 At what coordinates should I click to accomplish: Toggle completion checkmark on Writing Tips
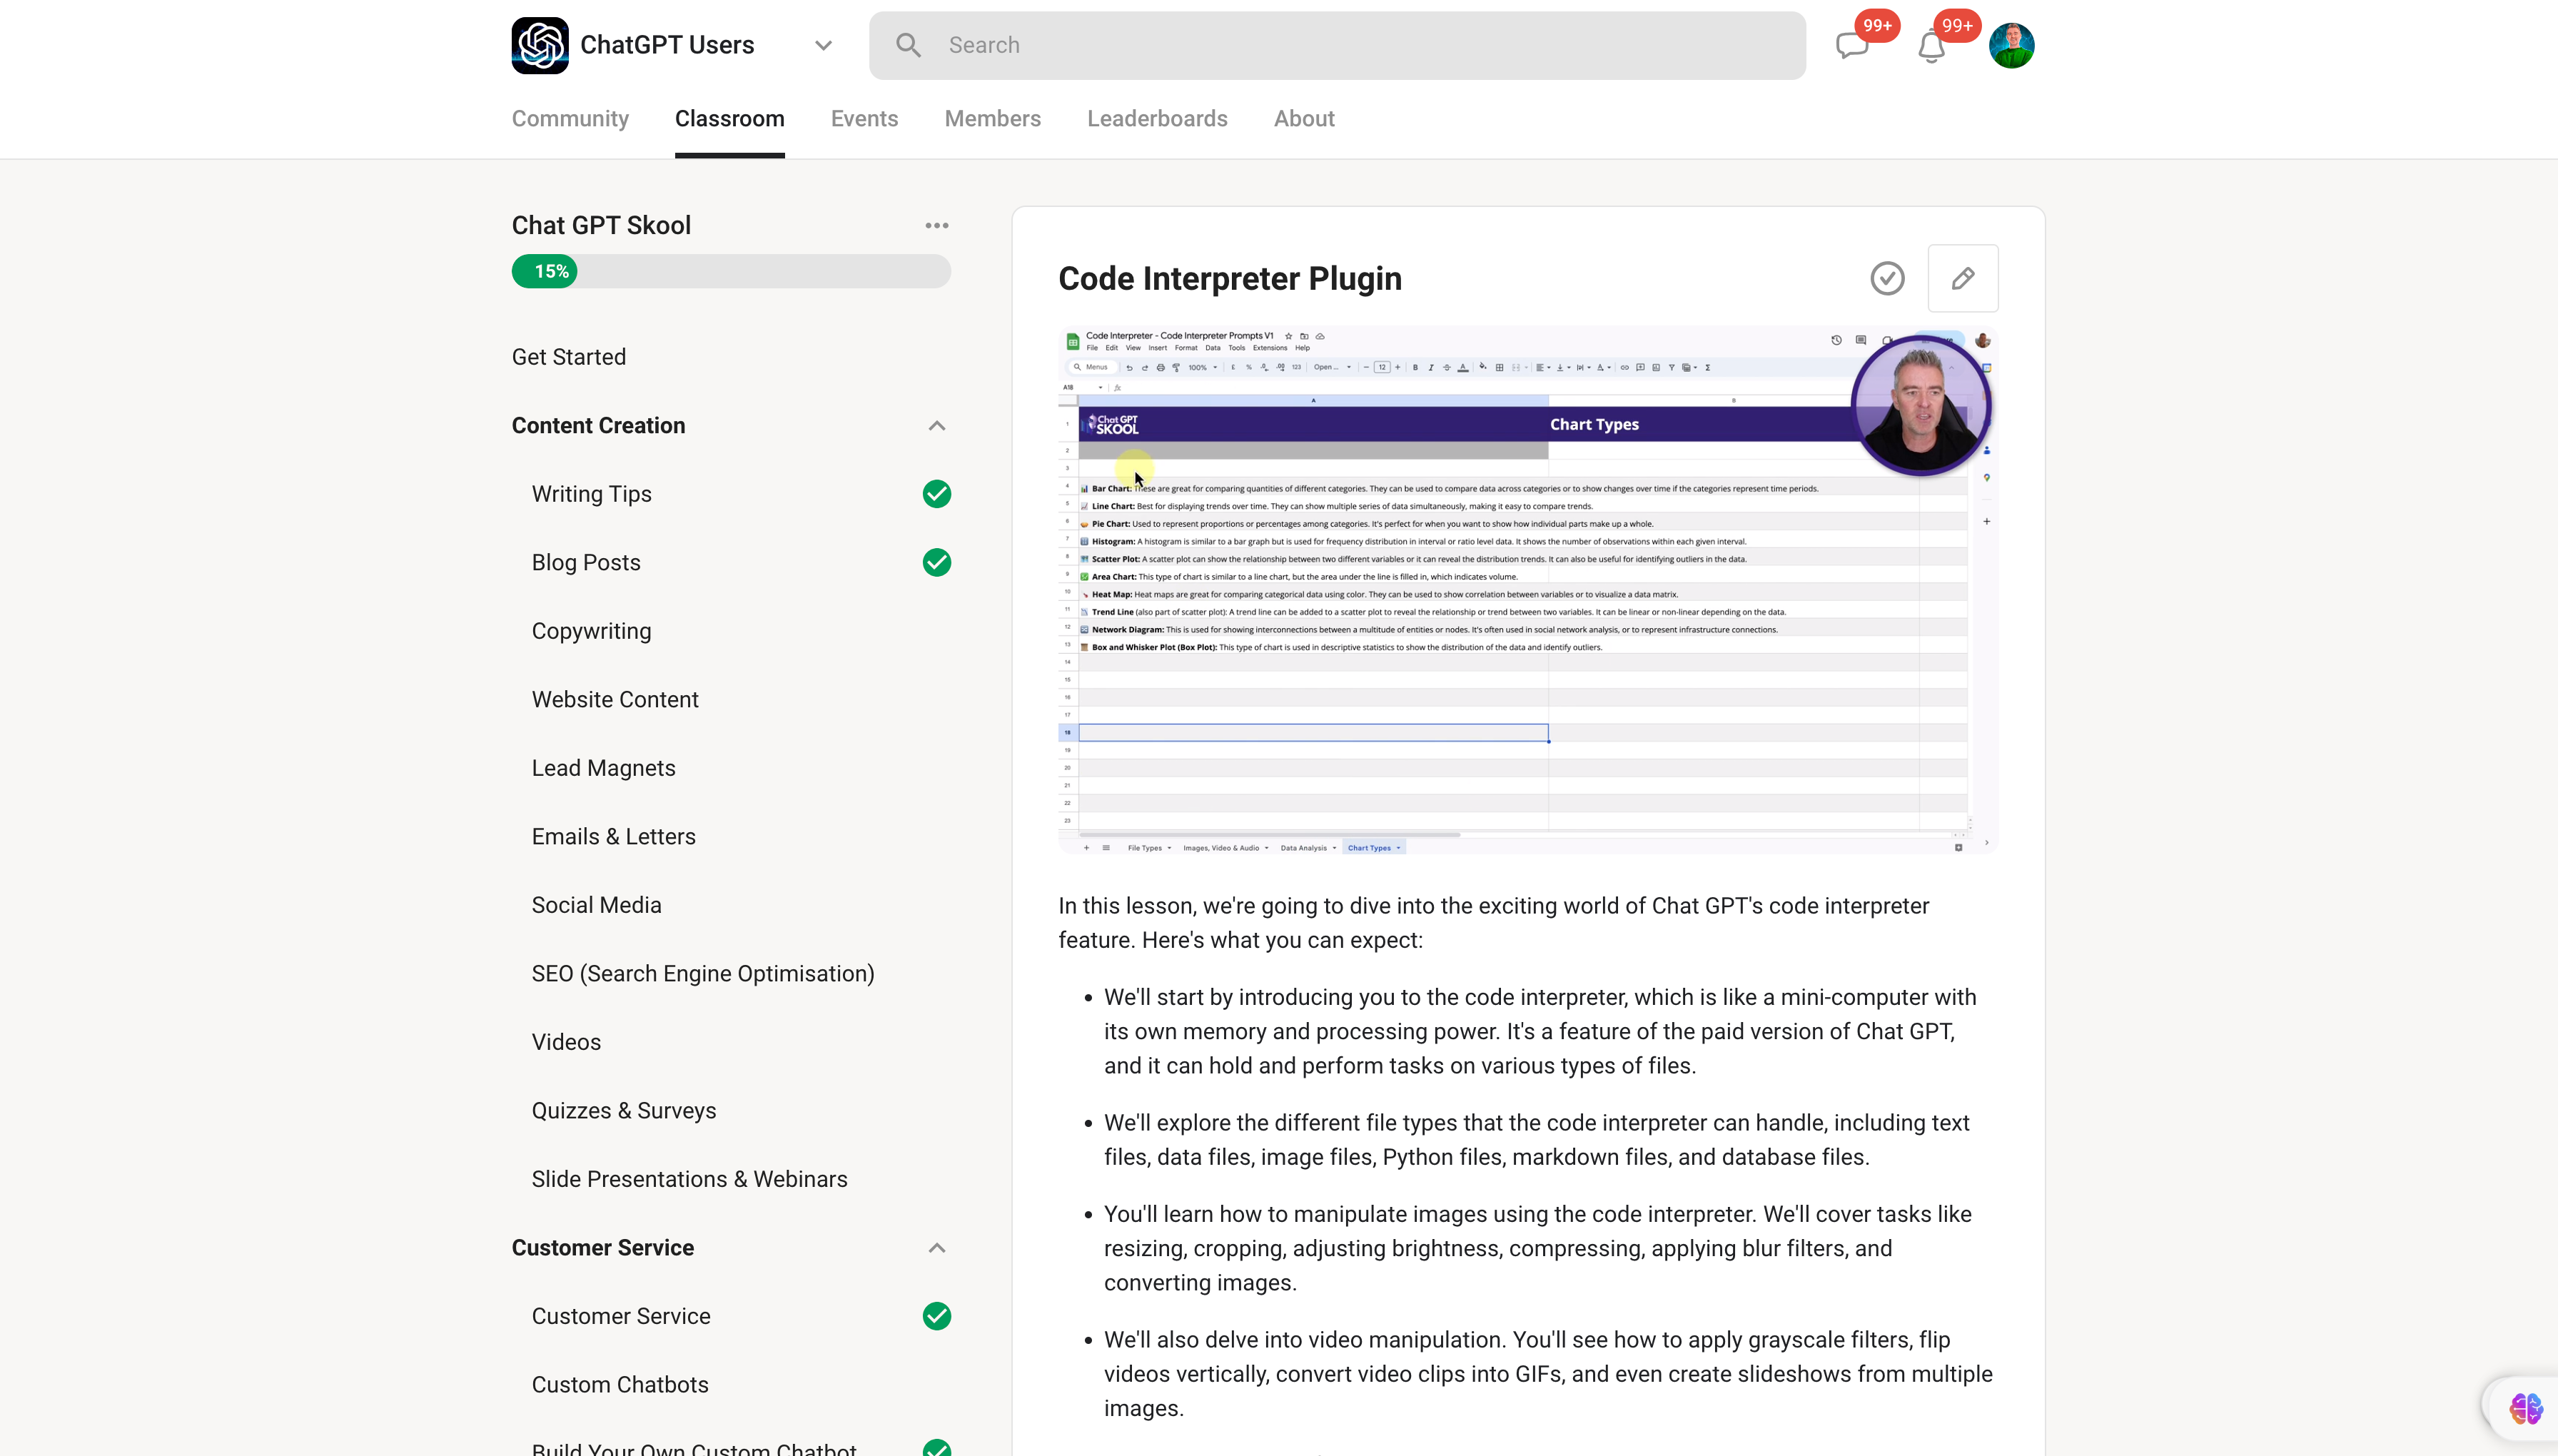[x=937, y=493]
